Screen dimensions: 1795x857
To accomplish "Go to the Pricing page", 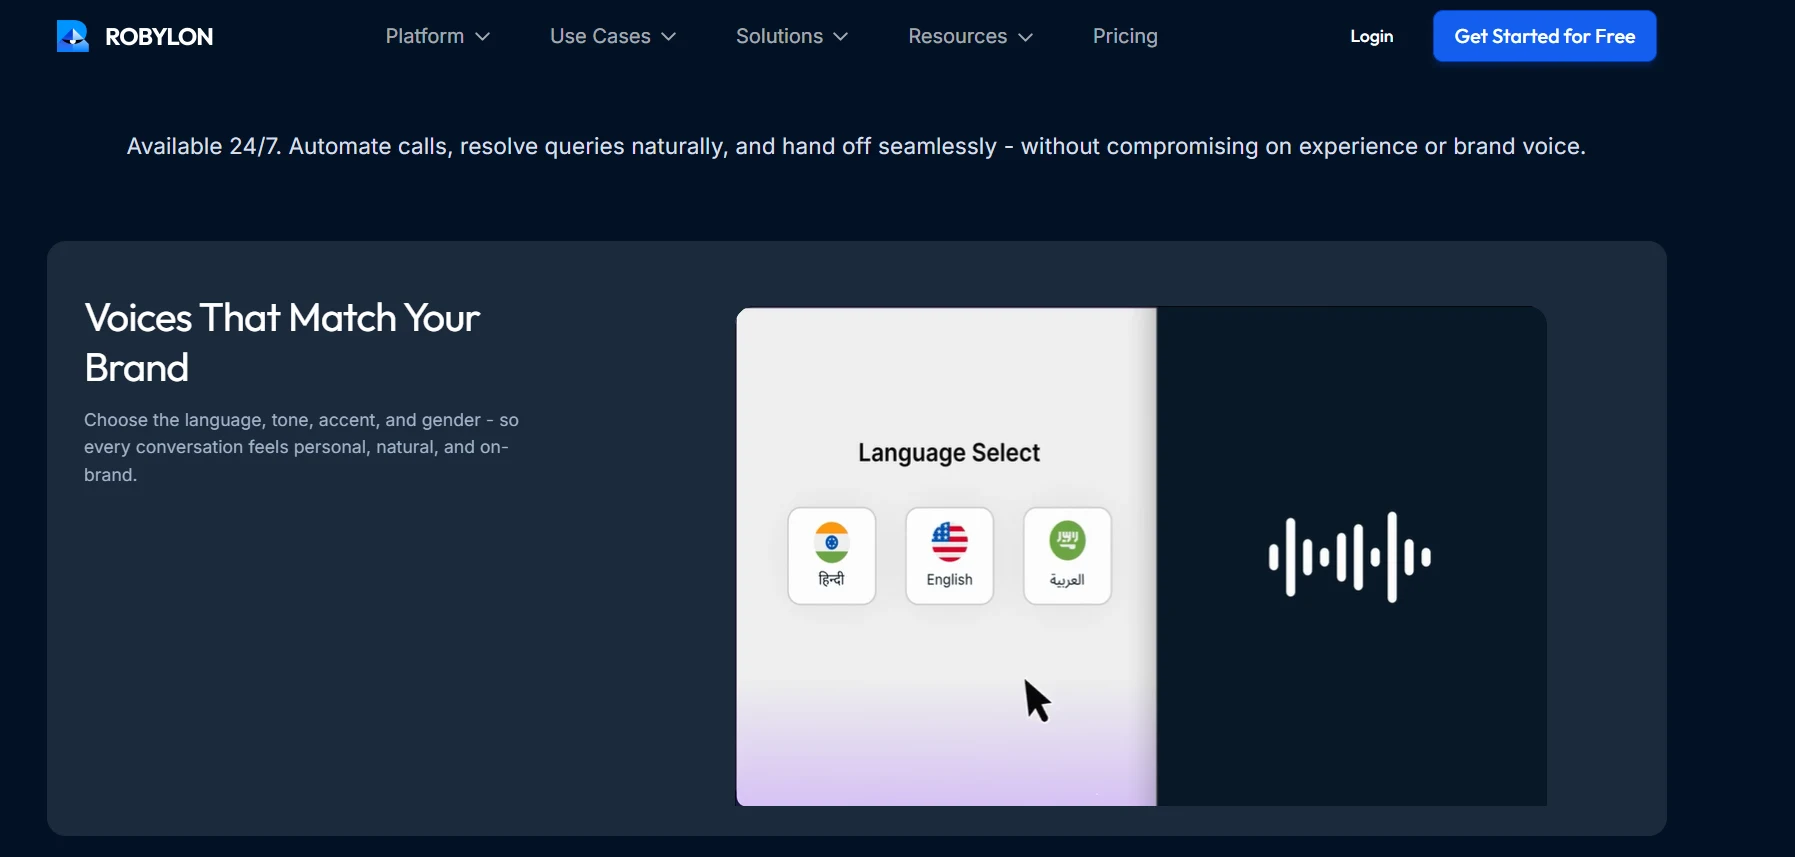I will click(x=1125, y=36).
